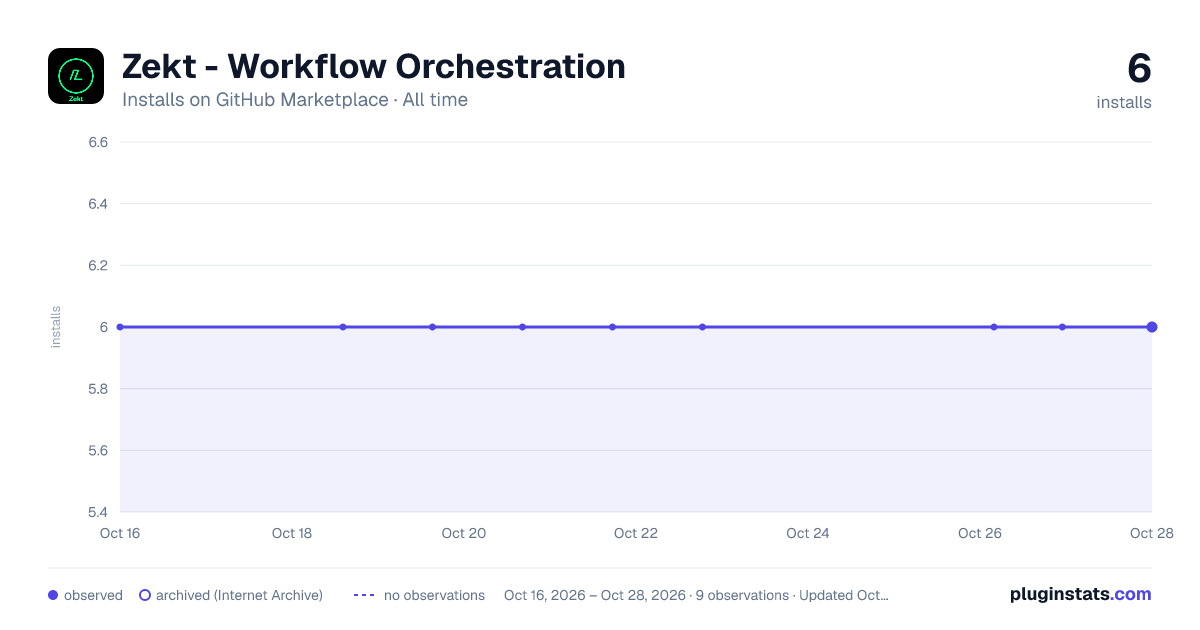This screenshot has height=630, width=1200.
Task: Click the Oct 16 starting data point
Action: [120, 327]
